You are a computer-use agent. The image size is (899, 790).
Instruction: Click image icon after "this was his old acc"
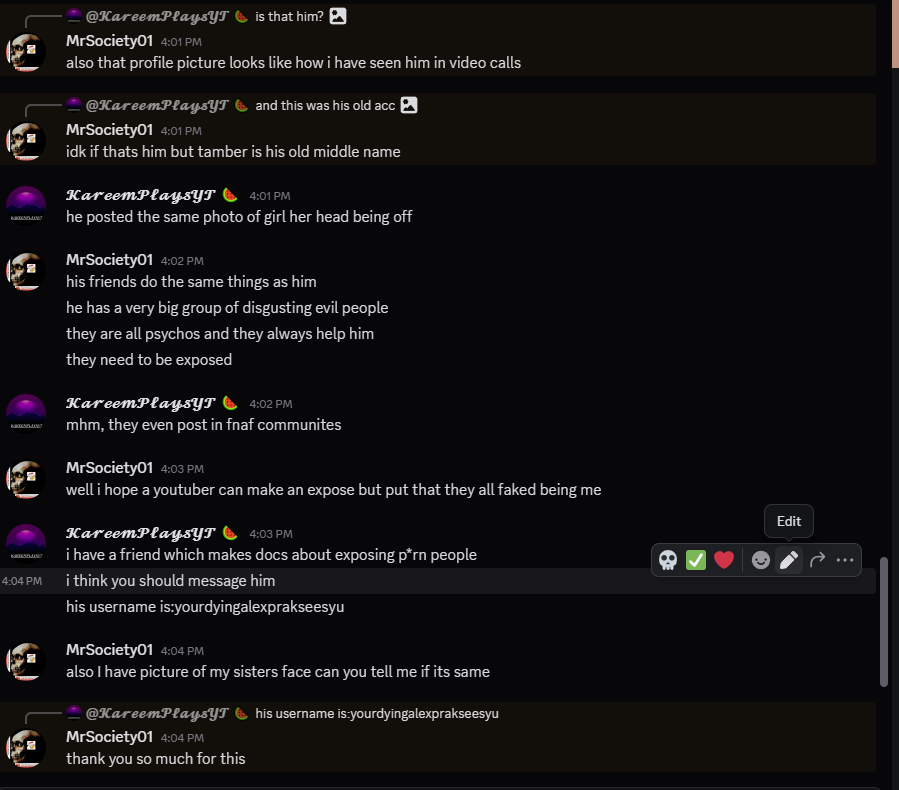408,105
